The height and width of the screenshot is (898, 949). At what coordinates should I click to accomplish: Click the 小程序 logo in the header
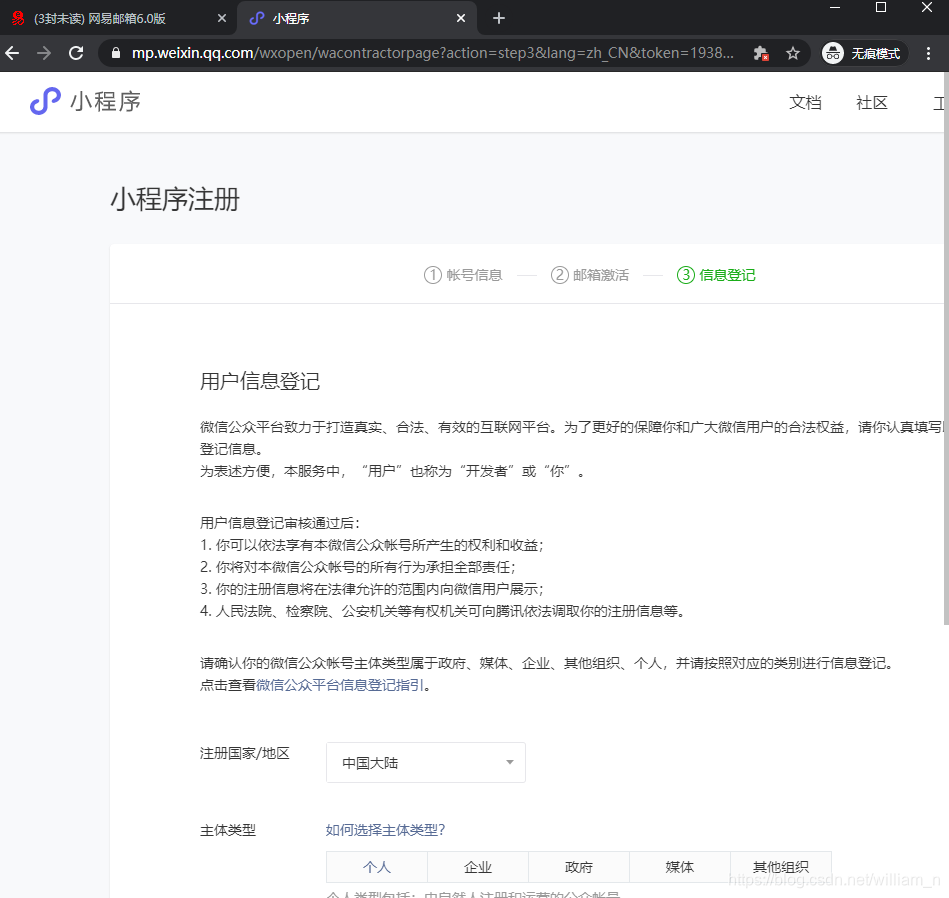coord(85,101)
